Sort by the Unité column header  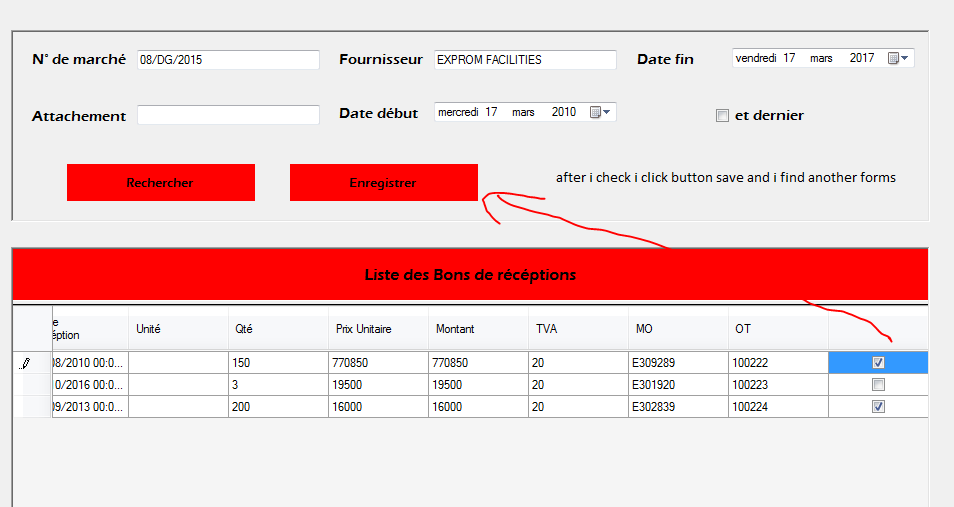coord(178,329)
